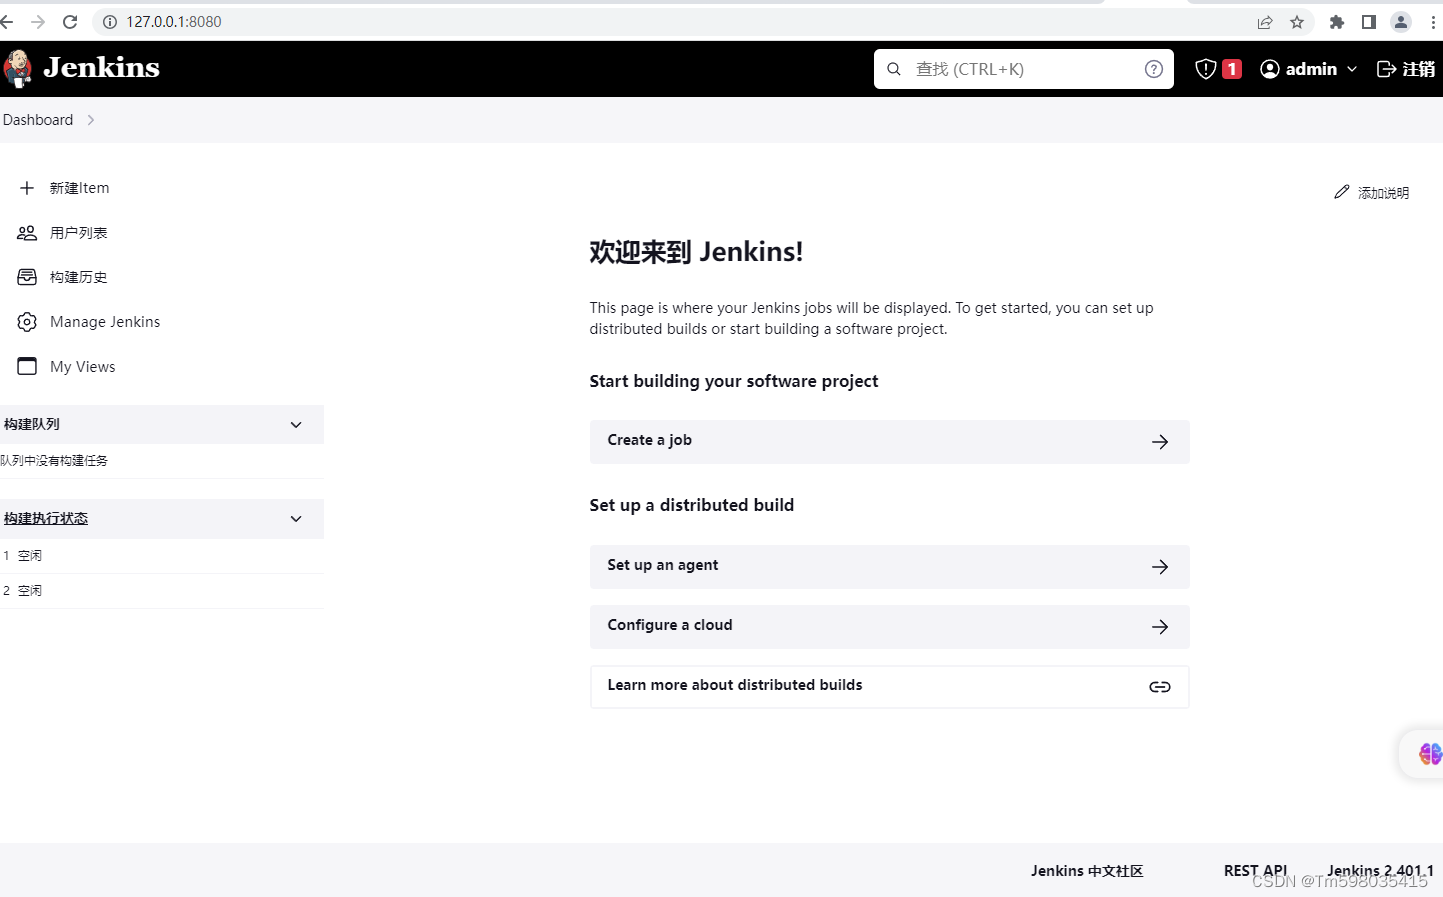Open REST API footer link

click(x=1255, y=871)
